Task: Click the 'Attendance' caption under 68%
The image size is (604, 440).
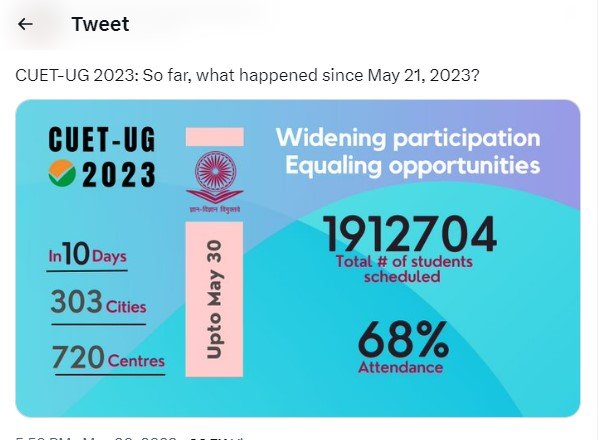Action: 400,368
